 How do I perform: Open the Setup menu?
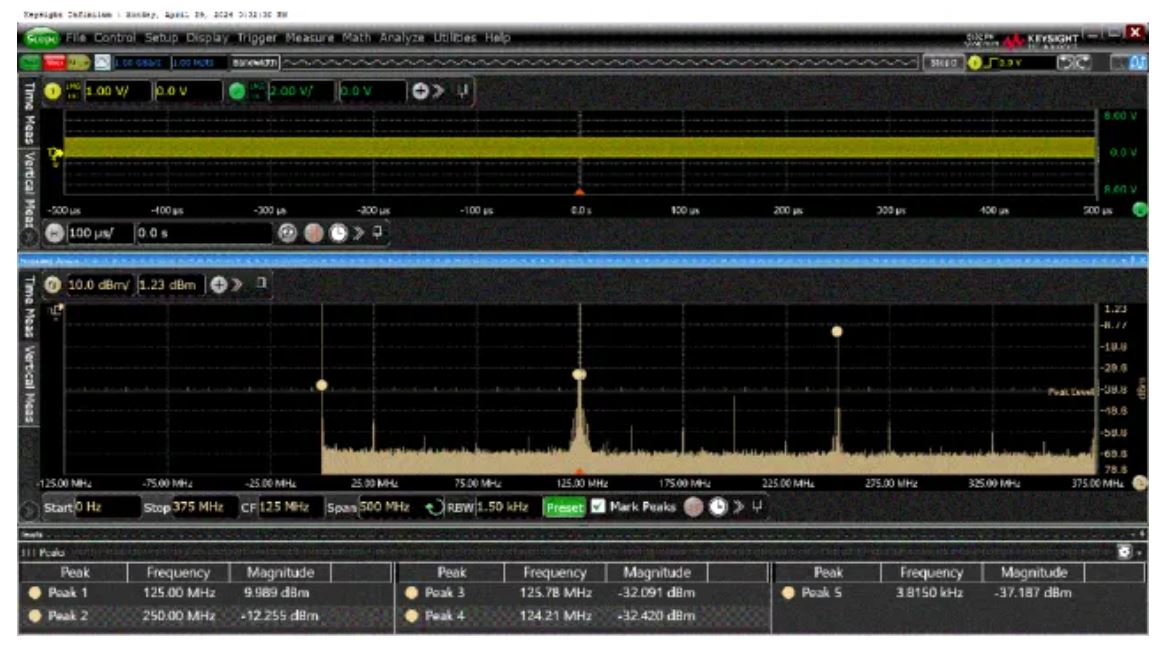[161, 37]
